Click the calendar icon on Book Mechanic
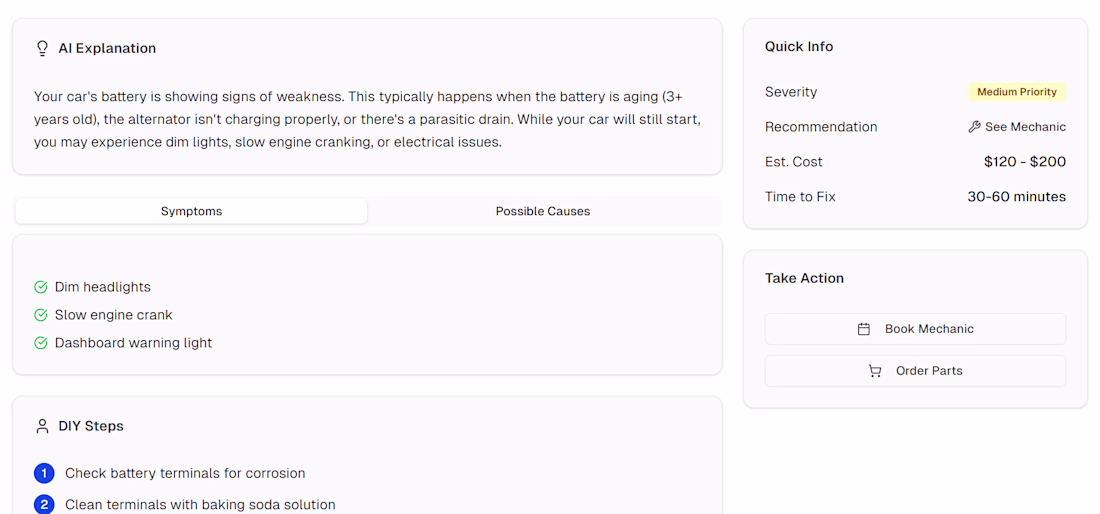This screenshot has width=1100, height=514. click(864, 329)
